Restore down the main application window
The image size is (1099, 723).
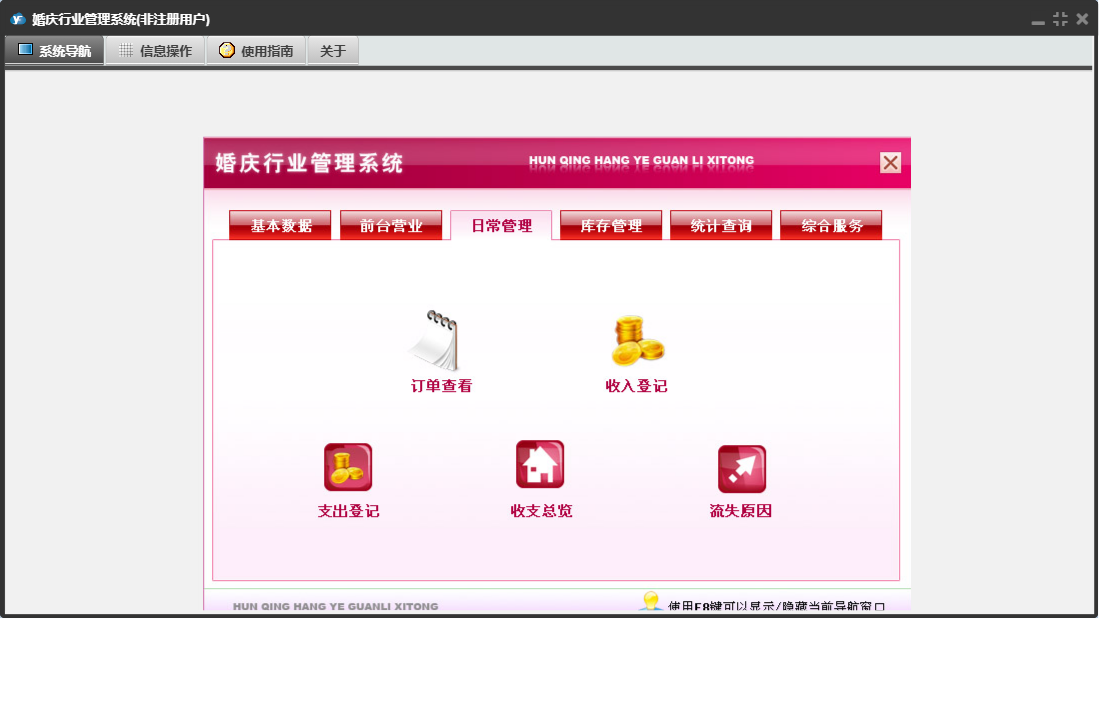1060,19
